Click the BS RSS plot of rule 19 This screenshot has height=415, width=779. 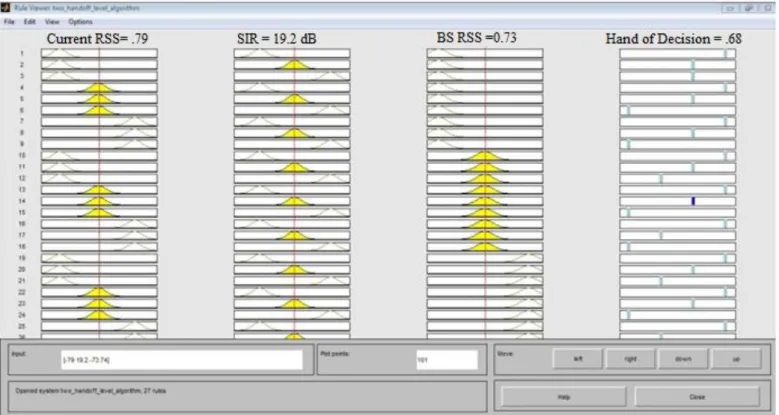485,258
